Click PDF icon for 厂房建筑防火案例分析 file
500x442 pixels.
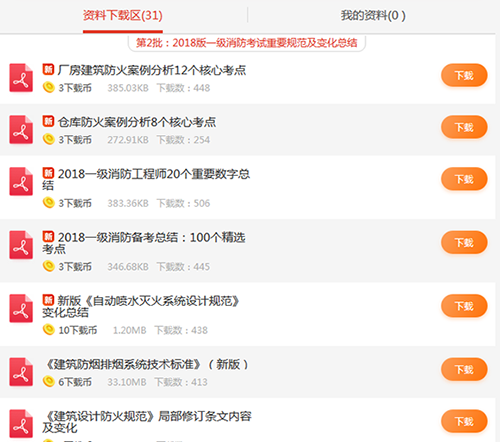[x=21, y=78]
